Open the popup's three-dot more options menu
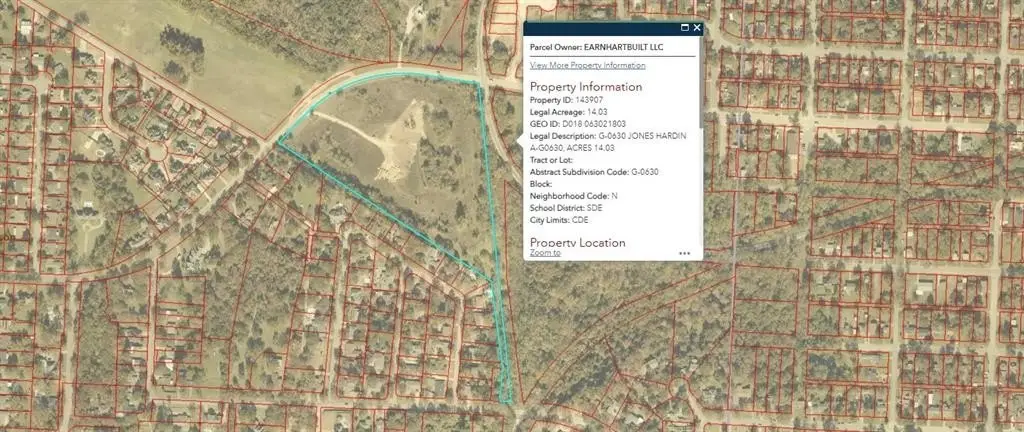 [684, 253]
